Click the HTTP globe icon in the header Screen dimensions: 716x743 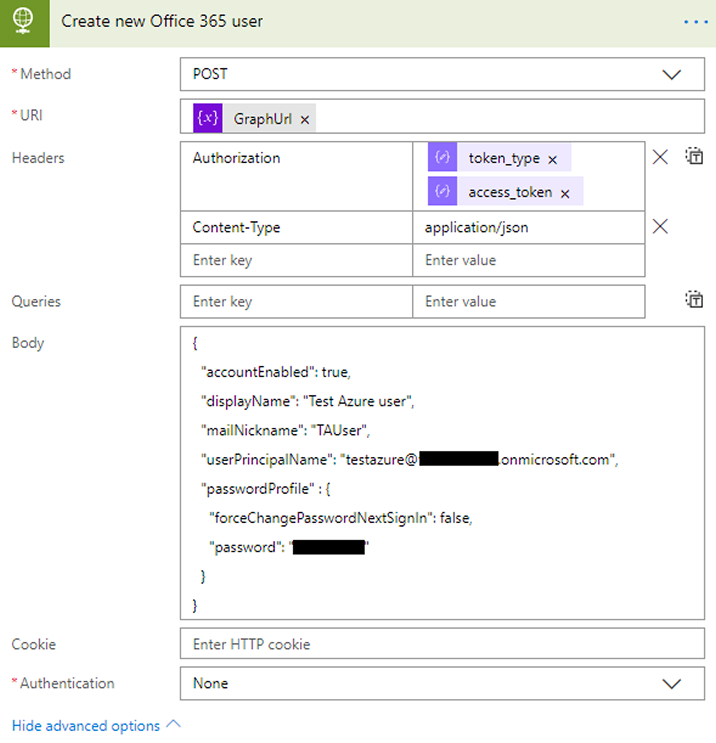(24, 22)
